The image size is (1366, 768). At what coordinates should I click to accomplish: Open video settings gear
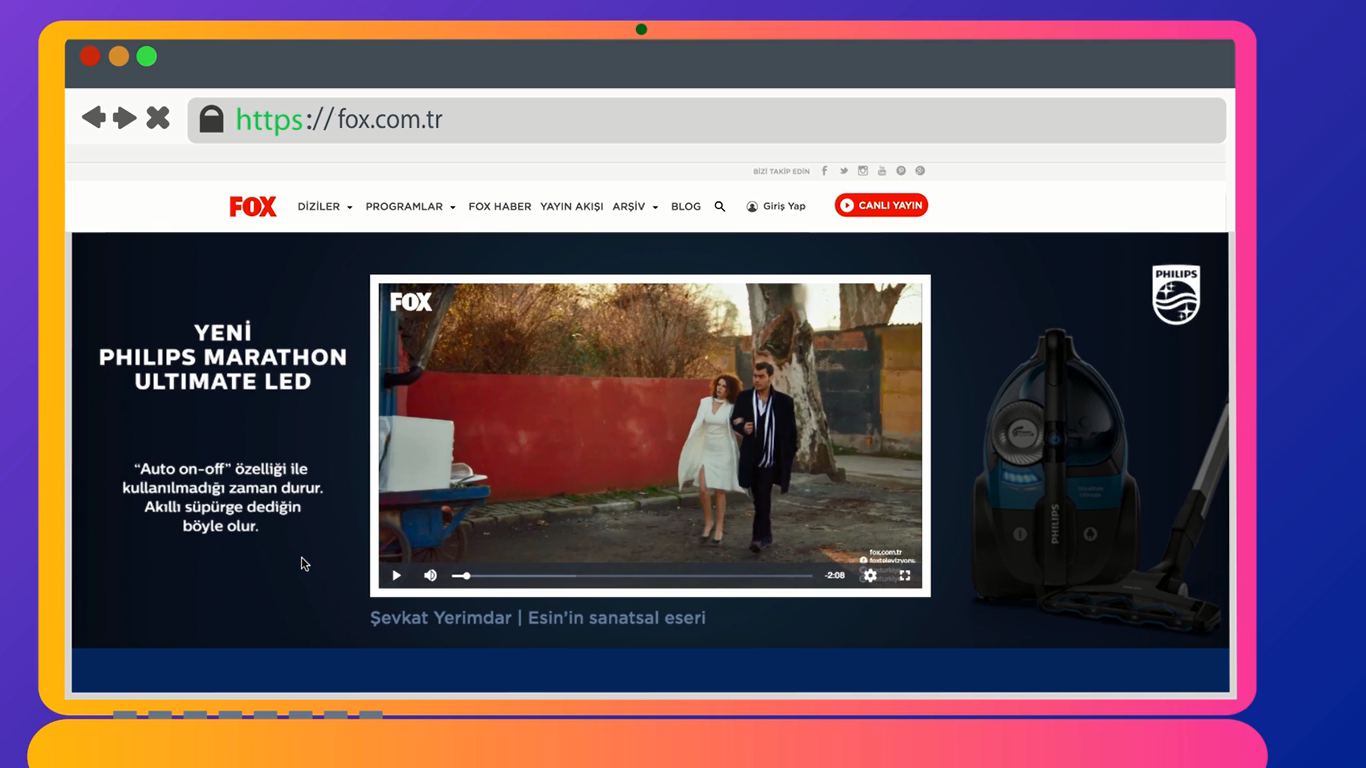click(870, 576)
